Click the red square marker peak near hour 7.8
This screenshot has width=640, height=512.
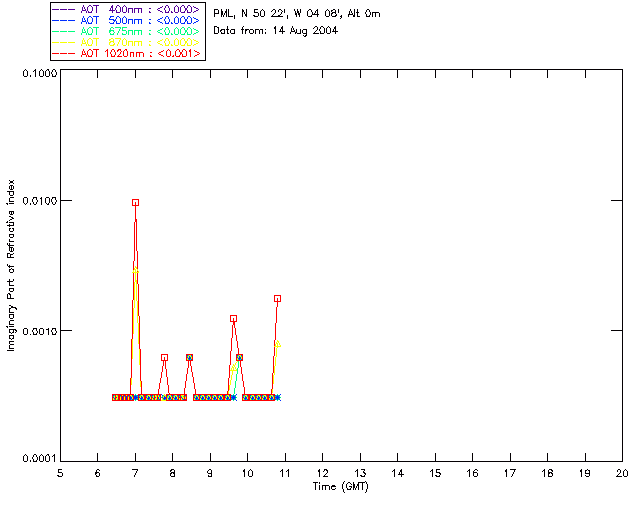click(164, 358)
